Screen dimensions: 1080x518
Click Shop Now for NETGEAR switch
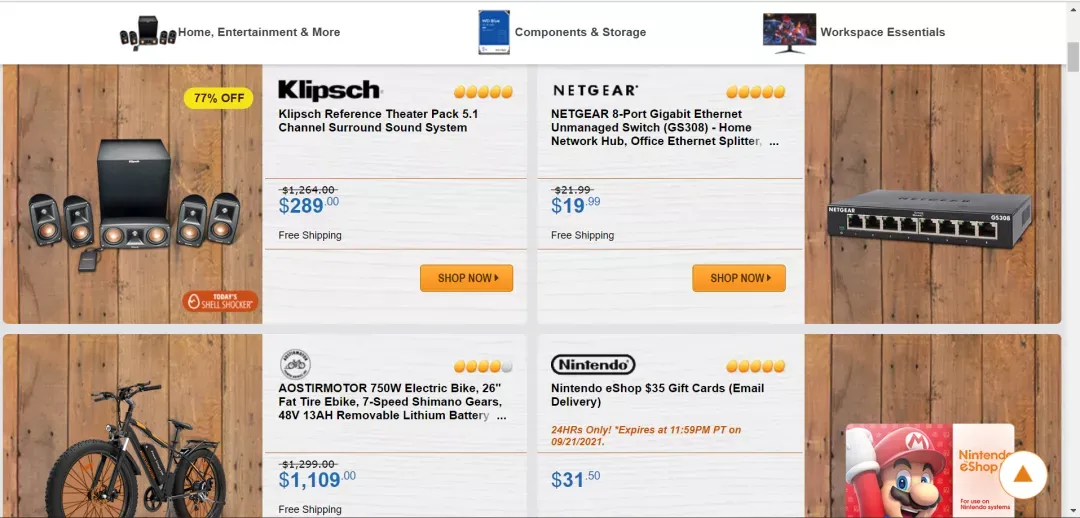[x=738, y=278]
